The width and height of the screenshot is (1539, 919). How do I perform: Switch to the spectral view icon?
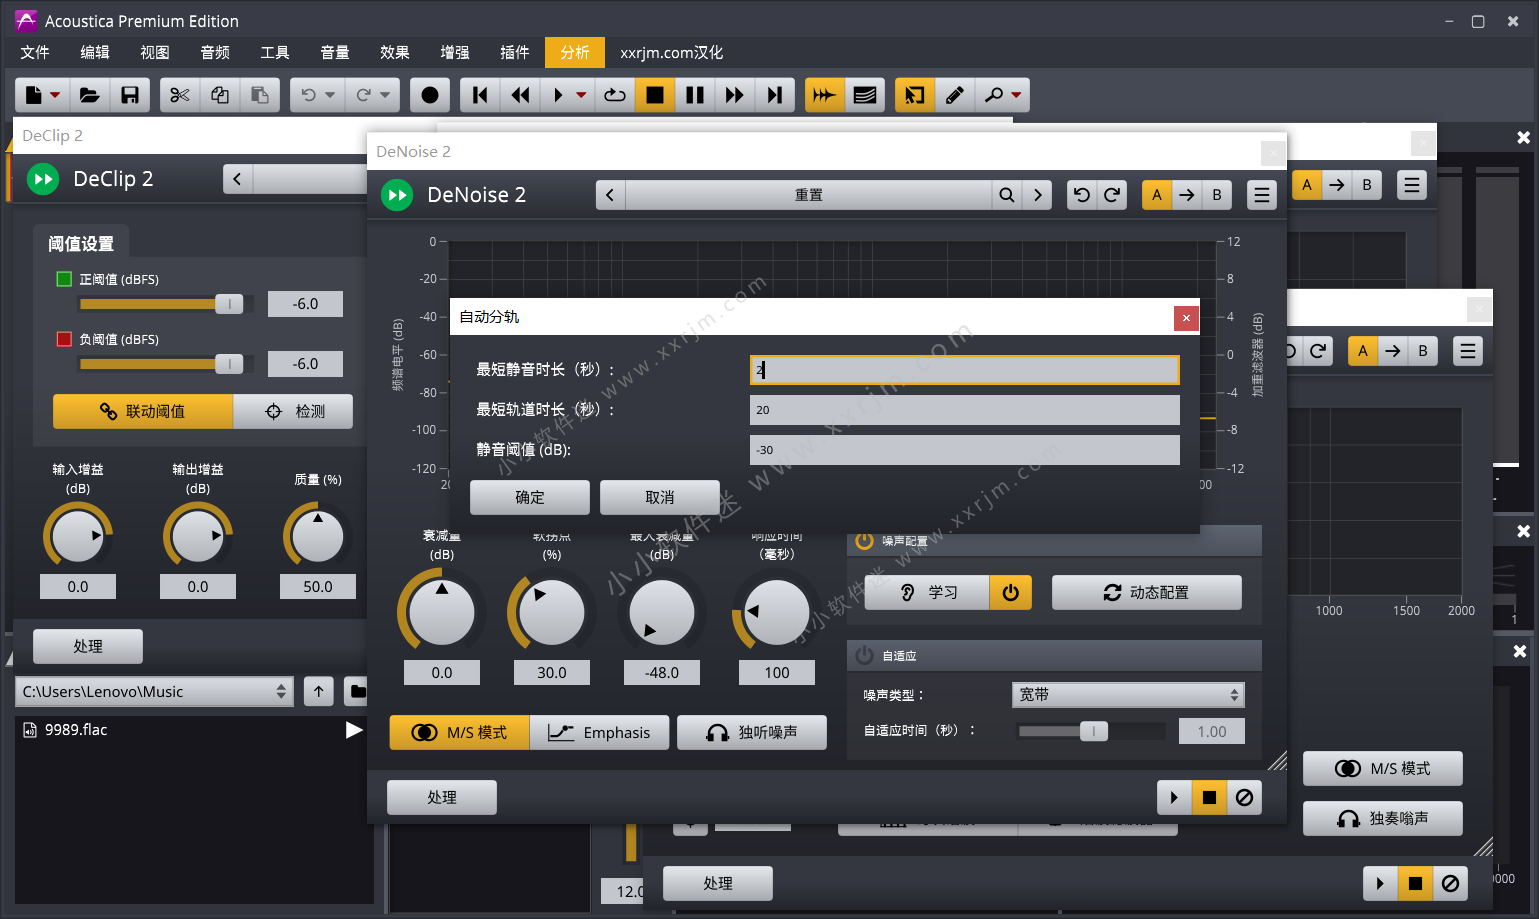pyautogui.click(x=865, y=95)
